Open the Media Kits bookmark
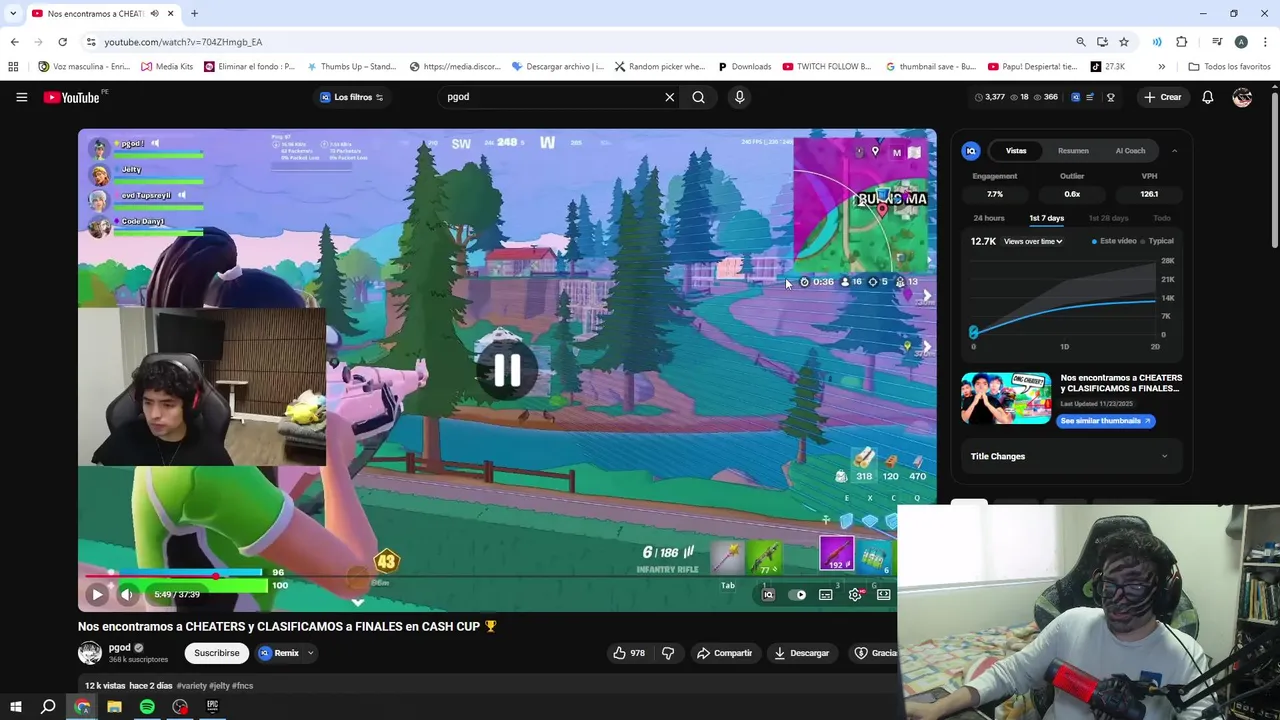 (166, 67)
